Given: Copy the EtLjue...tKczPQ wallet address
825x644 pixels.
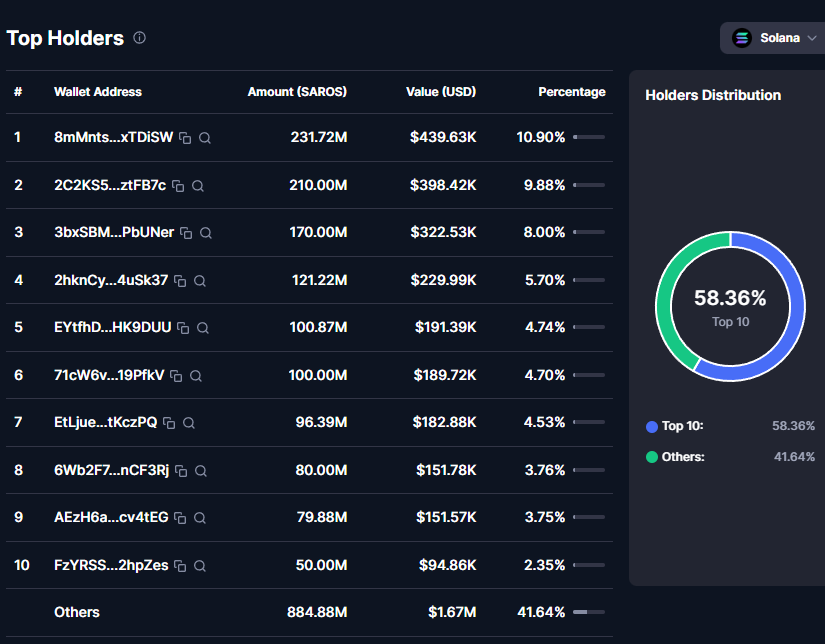Looking at the screenshot, I should [x=169, y=423].
